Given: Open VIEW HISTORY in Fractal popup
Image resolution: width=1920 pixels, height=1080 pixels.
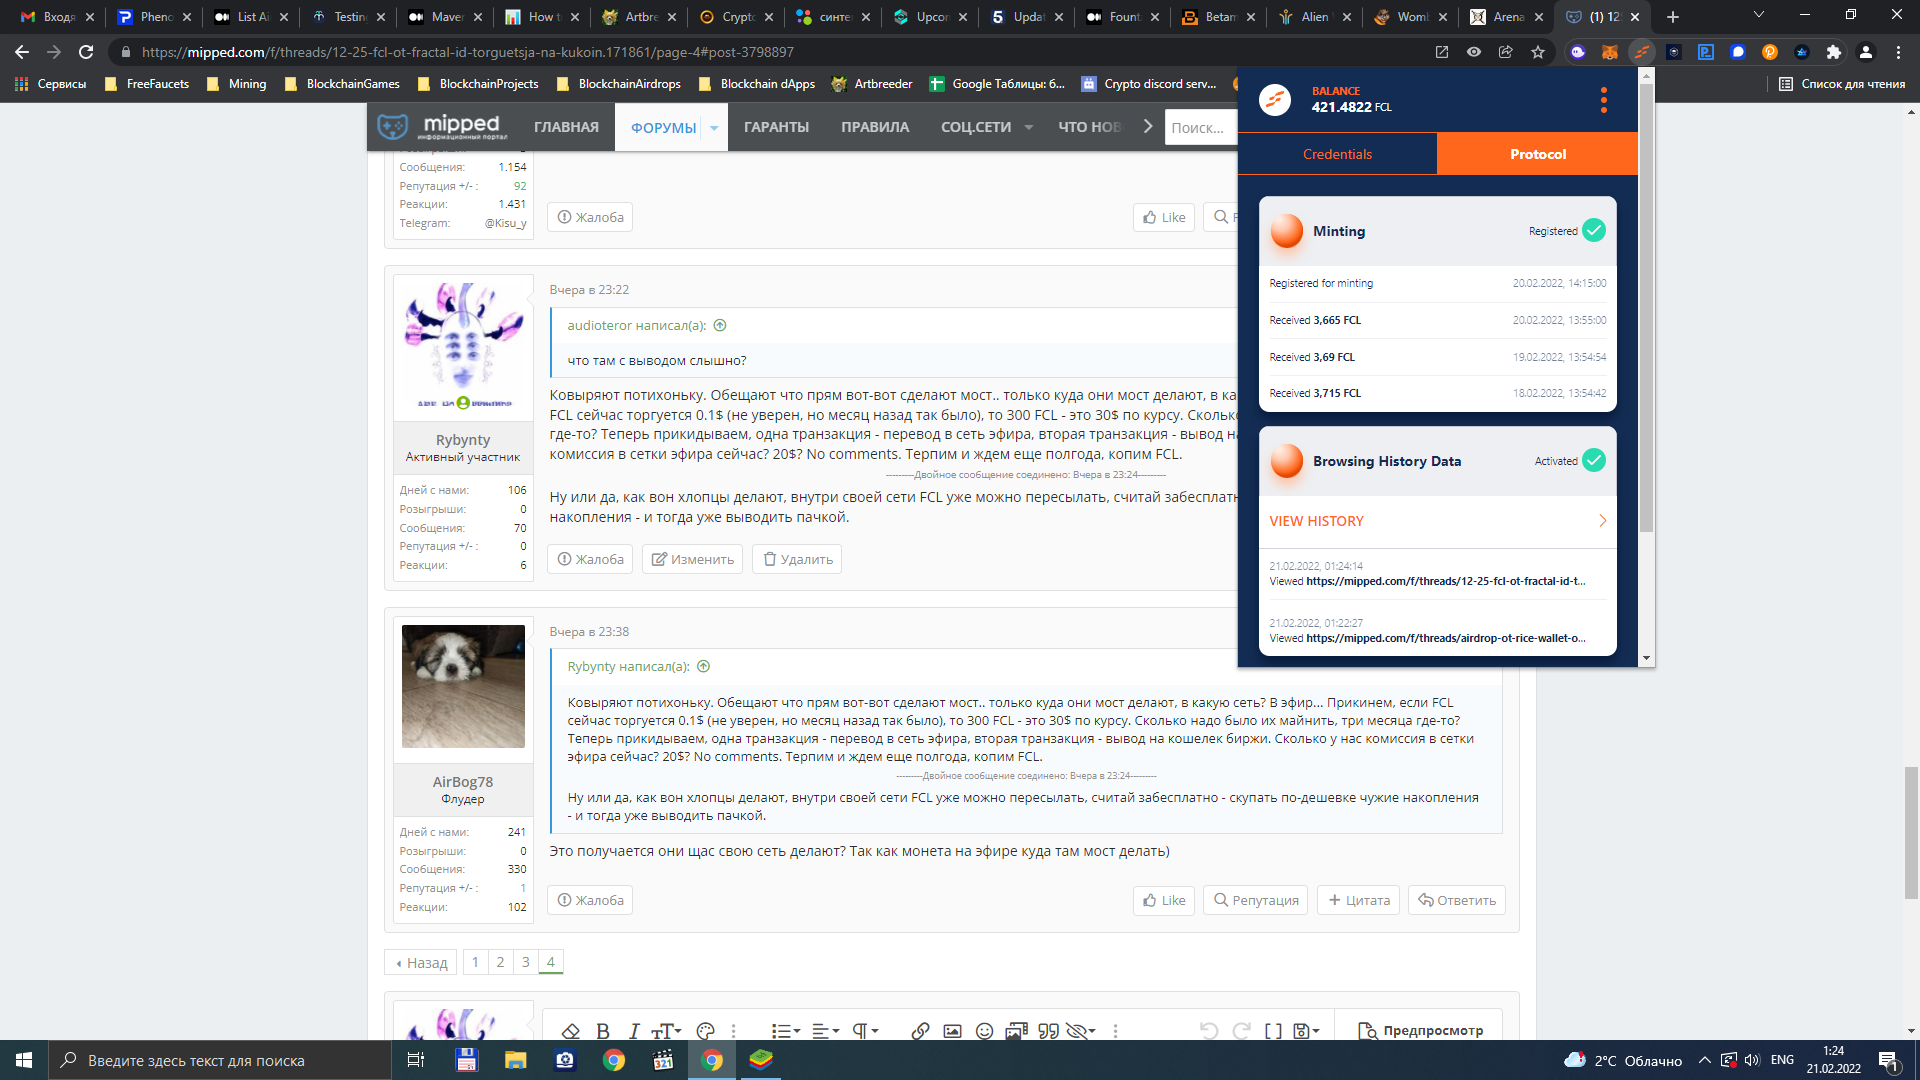Looking at the screenshot, I should click(1437, 521).
